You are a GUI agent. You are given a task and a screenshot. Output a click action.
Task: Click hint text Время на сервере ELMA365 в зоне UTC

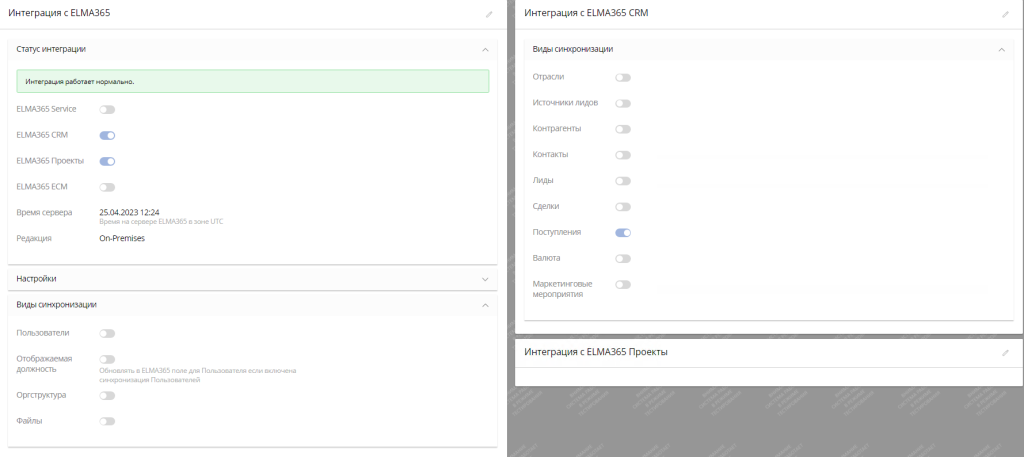pyautogui.click(x=161, y=222)
